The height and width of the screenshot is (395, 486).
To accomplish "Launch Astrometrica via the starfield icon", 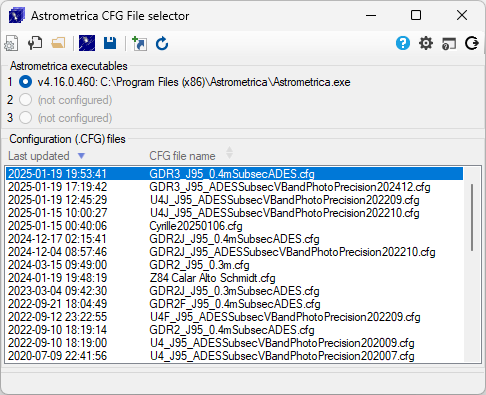I will (x=87, y=43).
